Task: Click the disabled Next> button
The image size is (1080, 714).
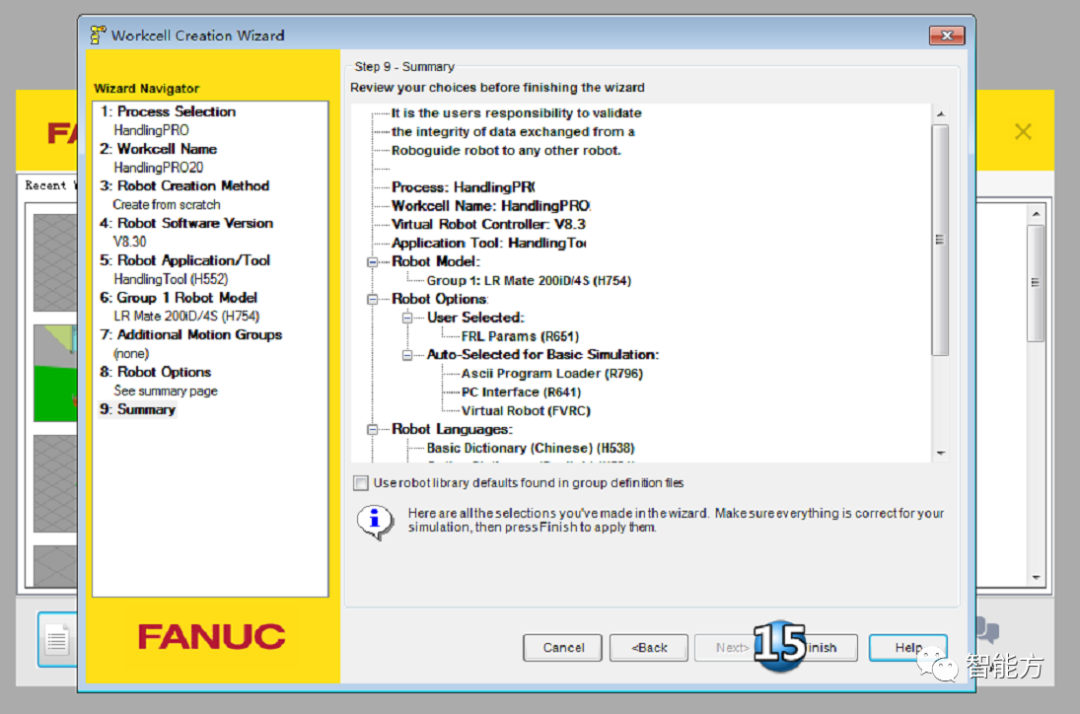Action: pyautogui.click(x=731, y=647)
